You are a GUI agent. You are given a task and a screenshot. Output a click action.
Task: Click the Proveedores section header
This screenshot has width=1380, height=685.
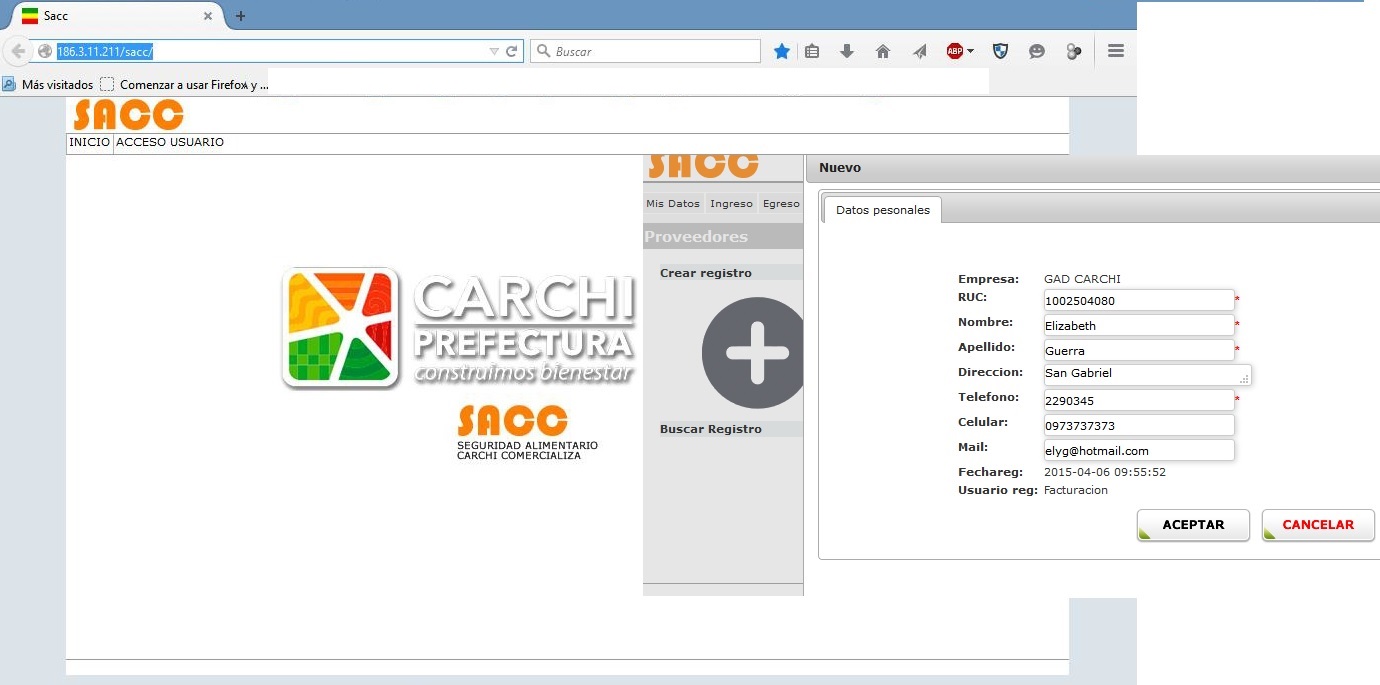coord(723,237)
